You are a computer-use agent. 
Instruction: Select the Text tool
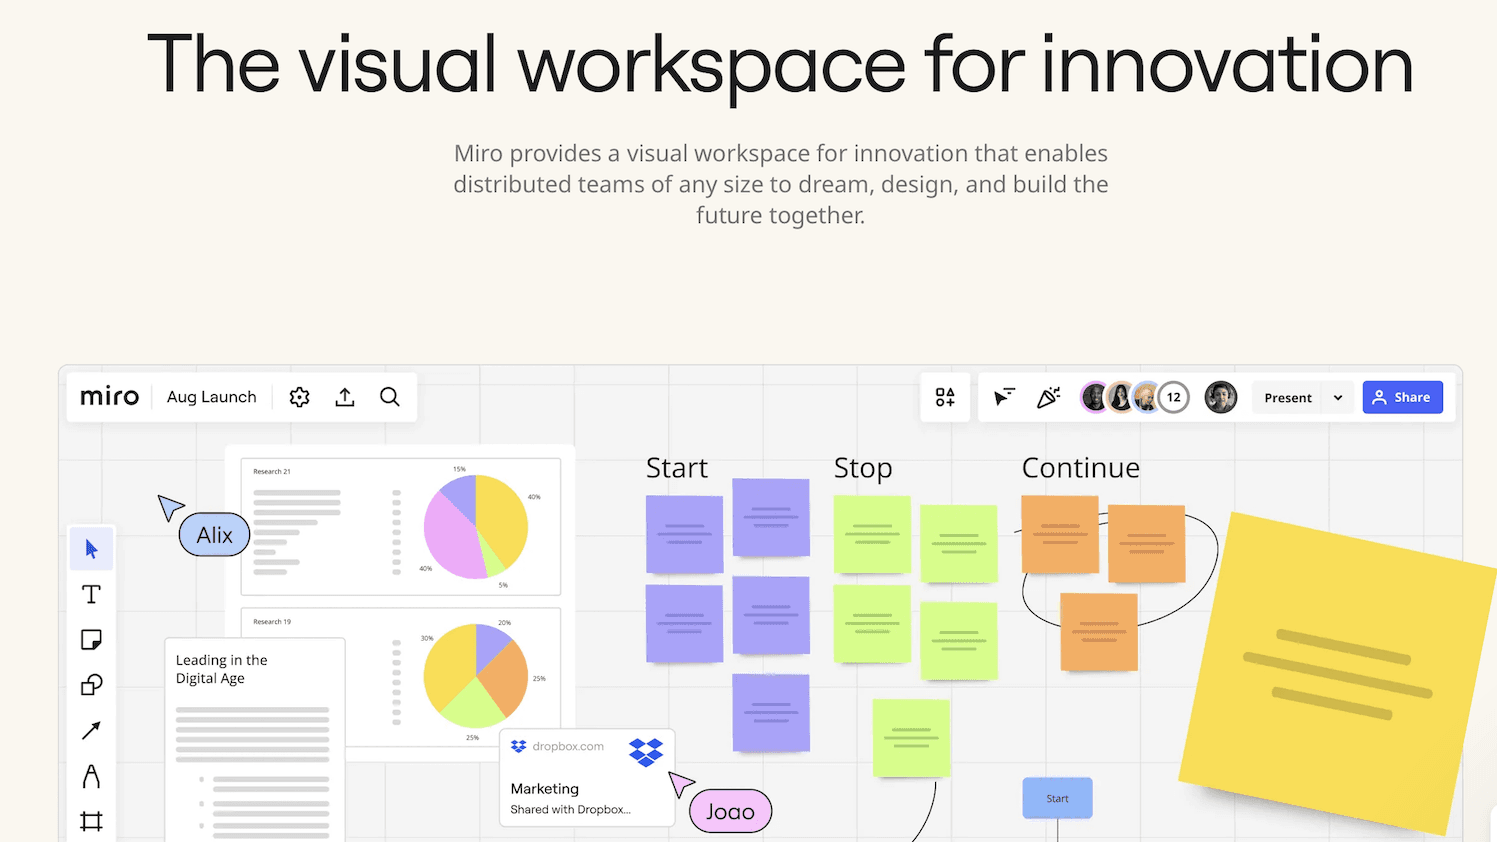[x=91, y=594]
